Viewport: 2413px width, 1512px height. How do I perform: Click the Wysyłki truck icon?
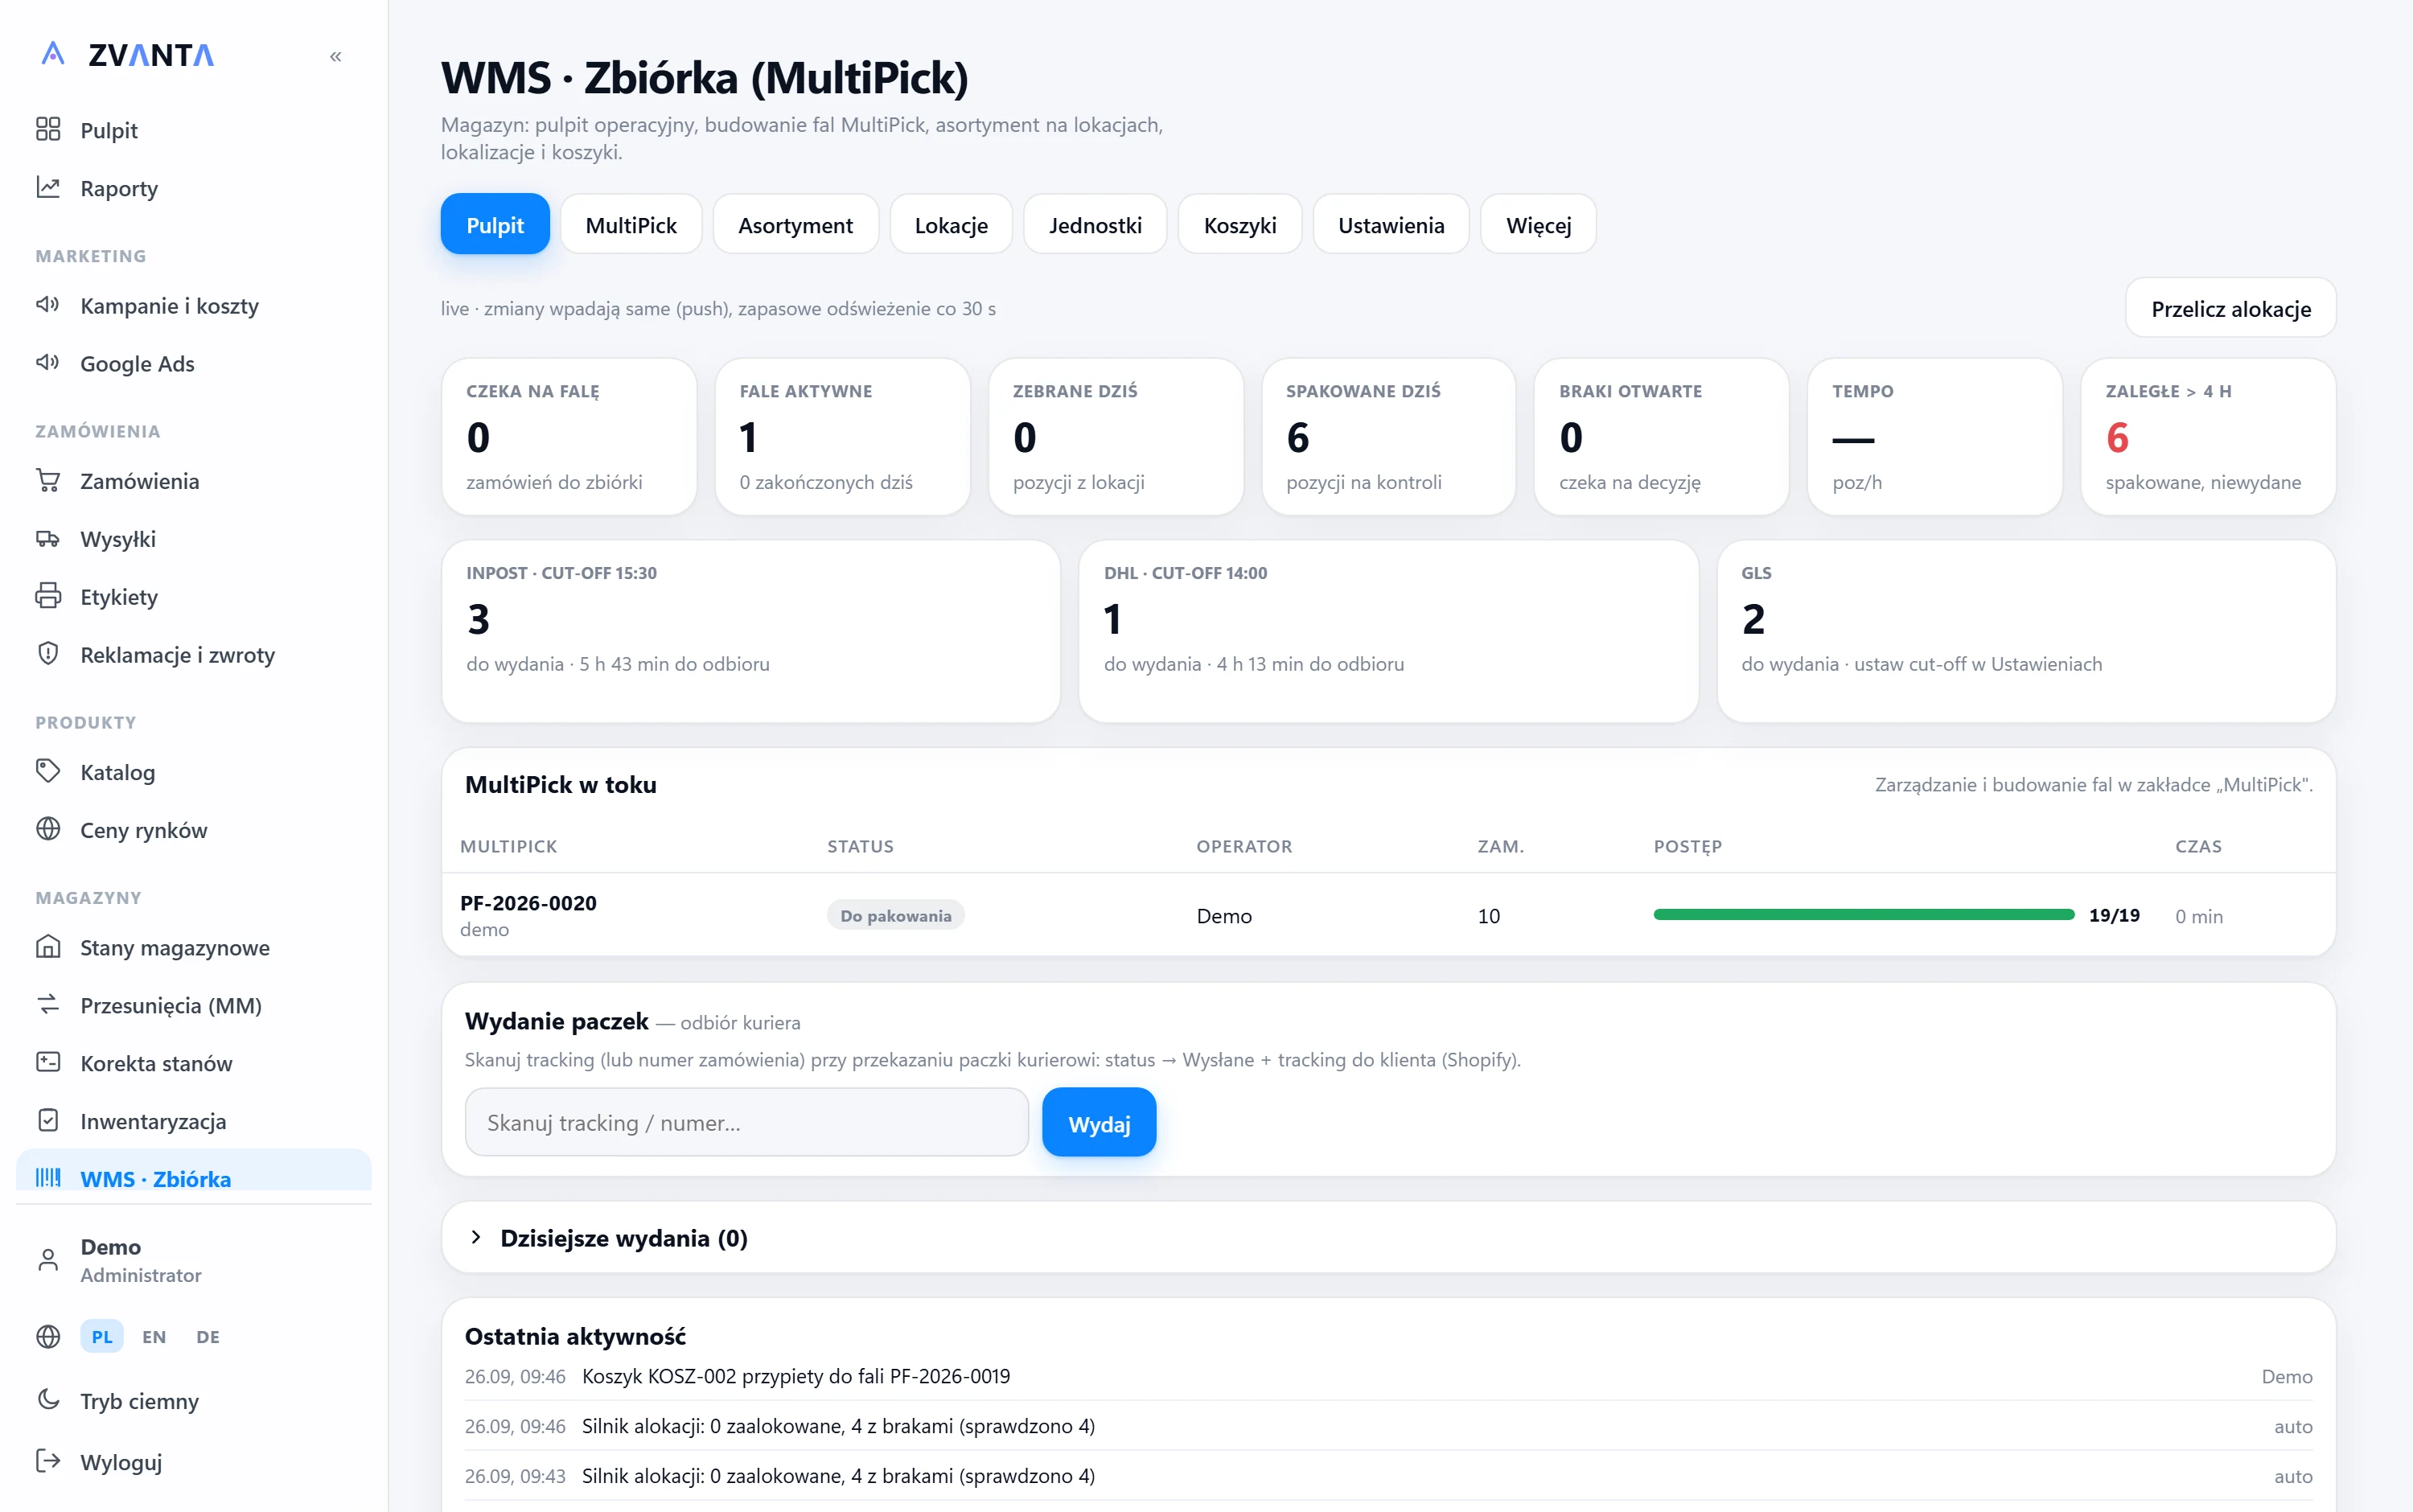click(x=48, y=538)
